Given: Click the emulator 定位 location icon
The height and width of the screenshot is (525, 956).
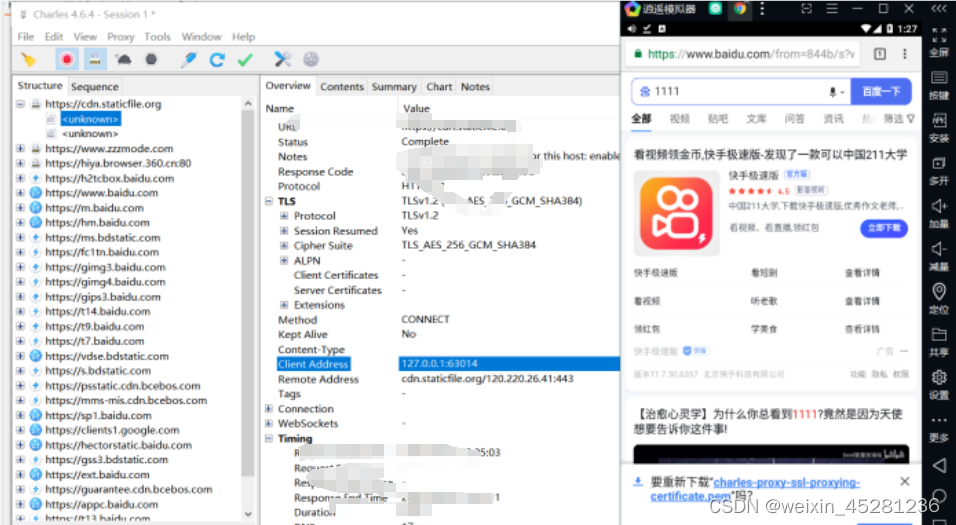Looking at the screenshot, I should 939,291.
